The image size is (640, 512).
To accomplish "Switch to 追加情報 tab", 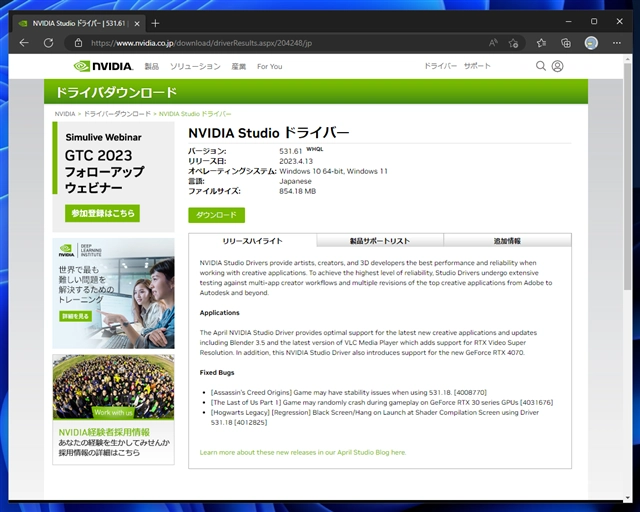I will 507,241.
